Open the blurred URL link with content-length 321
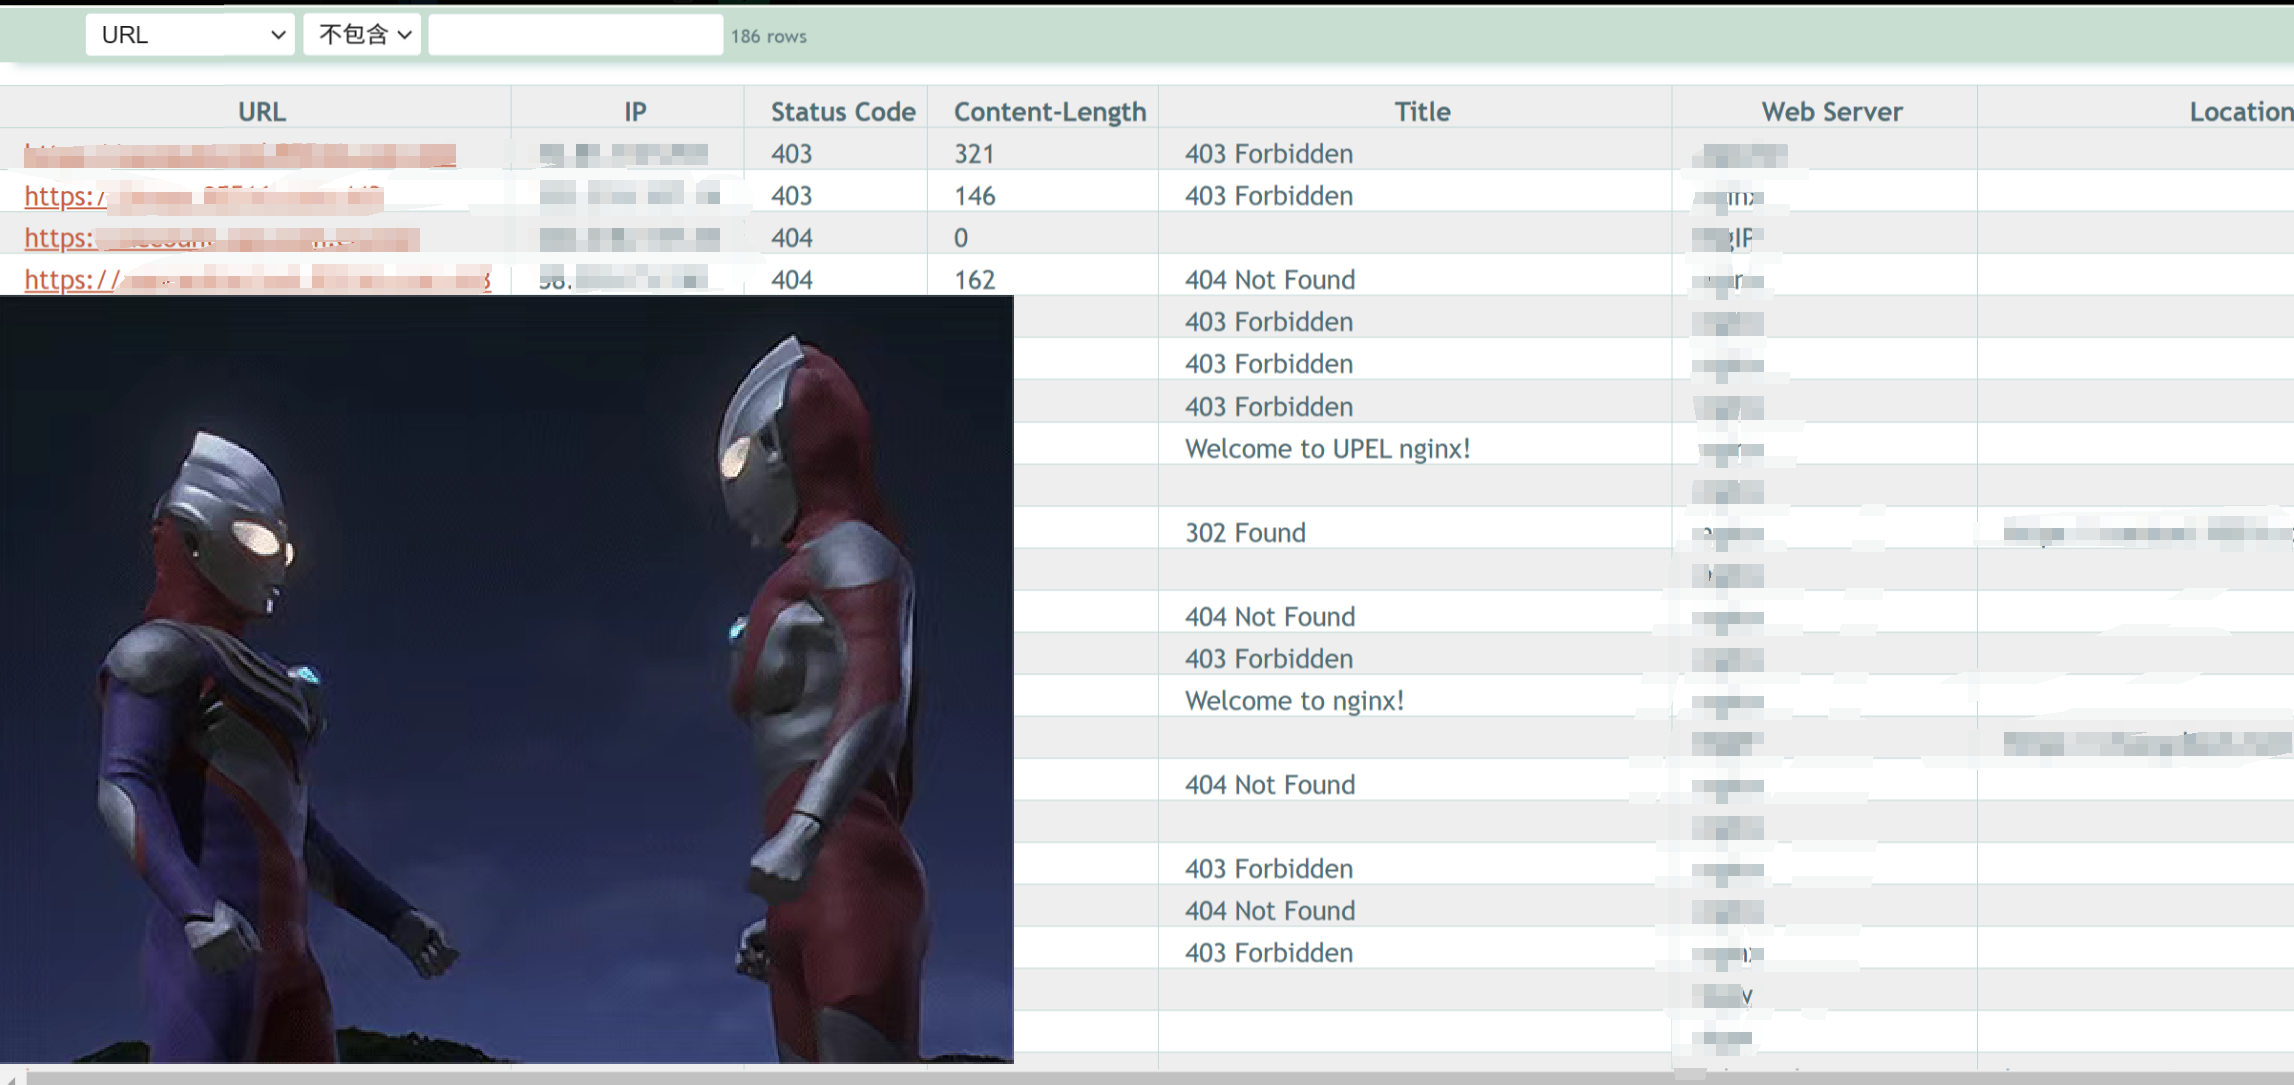Viewport: 2294px width, 1085px height. (240, 154)
